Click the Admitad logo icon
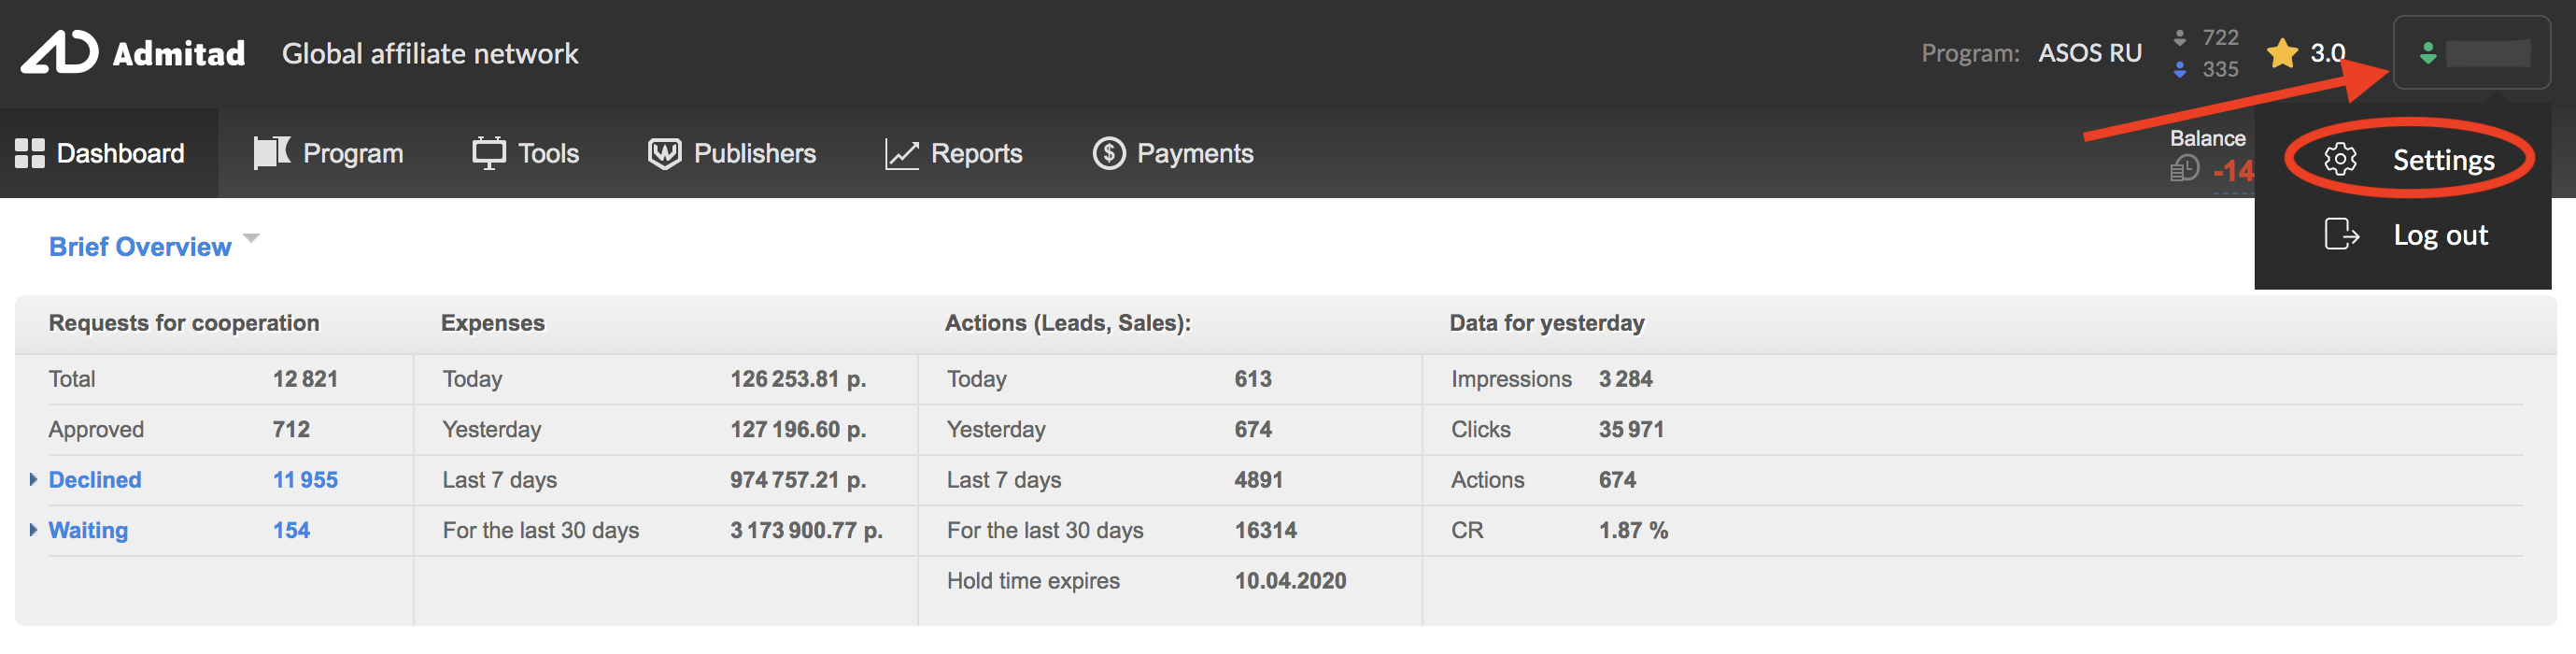This screenshot has width=2576, height=654. click(60, 53)
